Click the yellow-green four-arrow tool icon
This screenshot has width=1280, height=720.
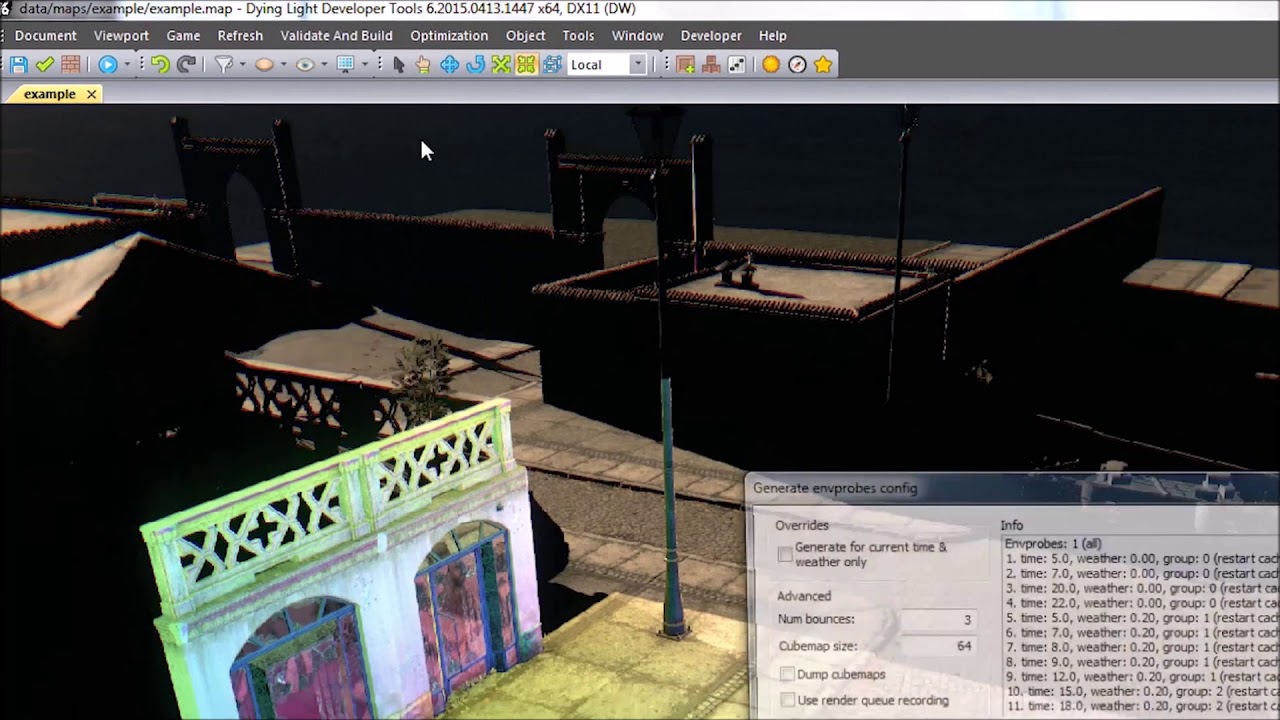point(526,65)
